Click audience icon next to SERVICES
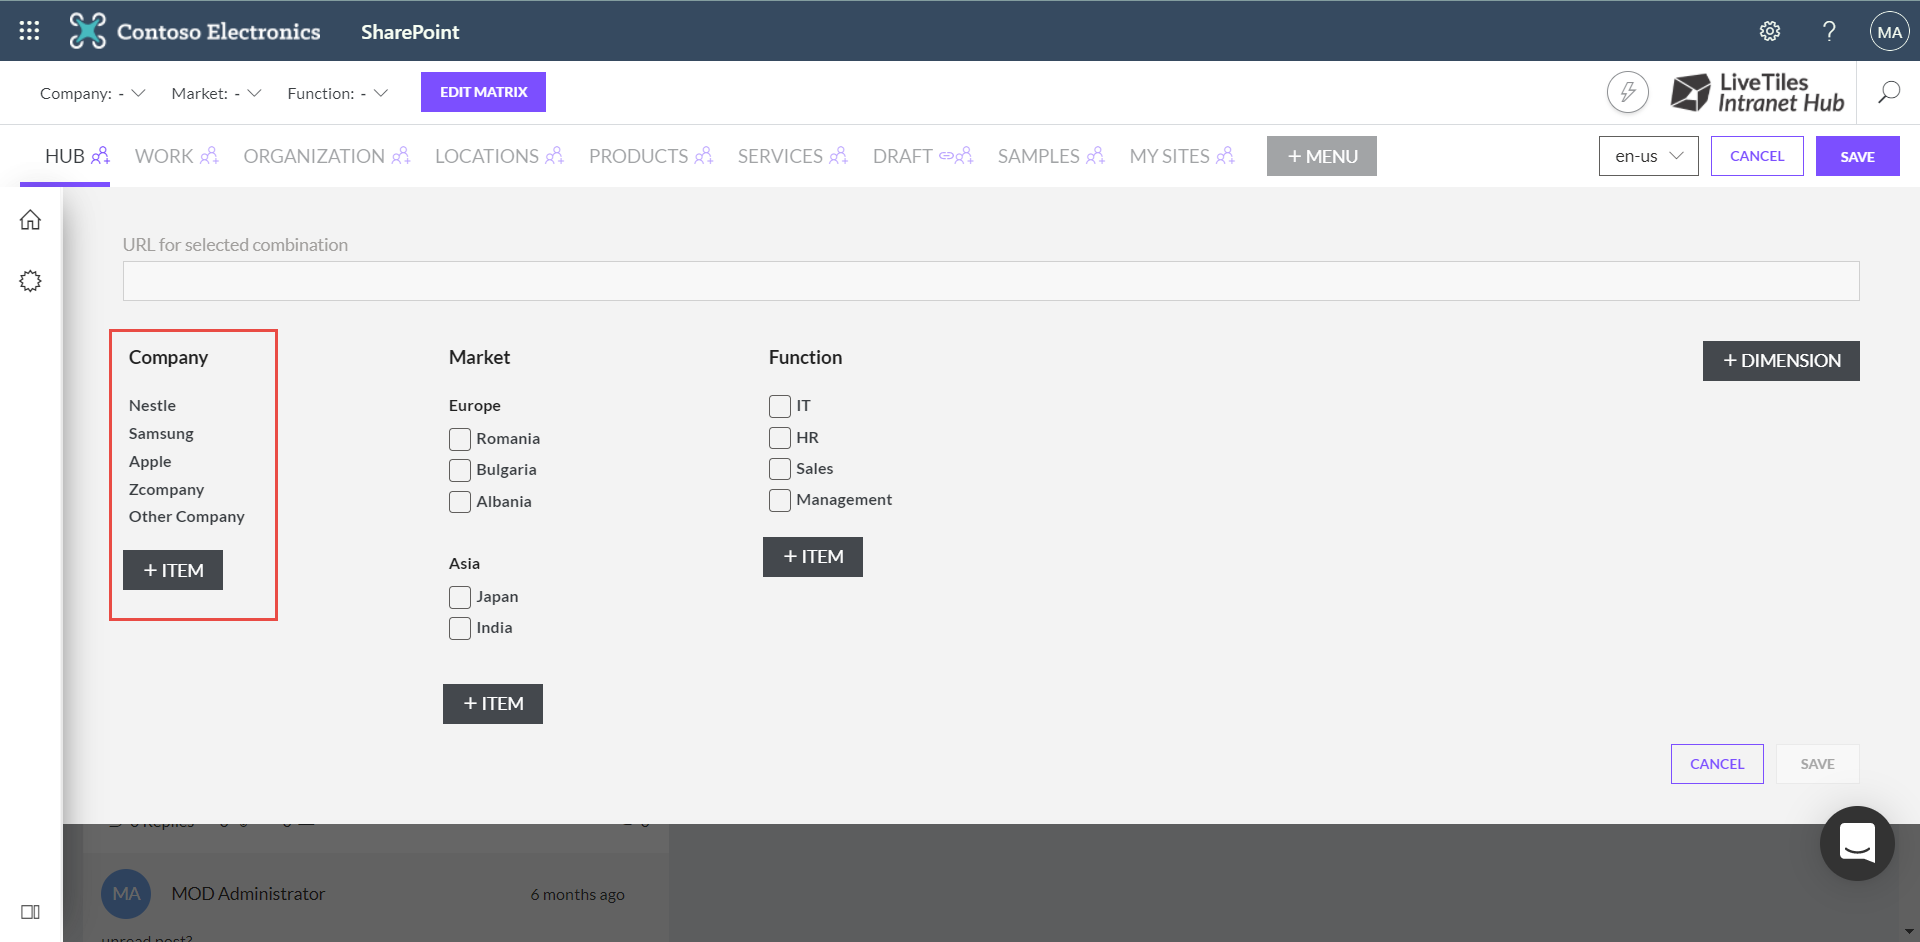 click(839, 156)
